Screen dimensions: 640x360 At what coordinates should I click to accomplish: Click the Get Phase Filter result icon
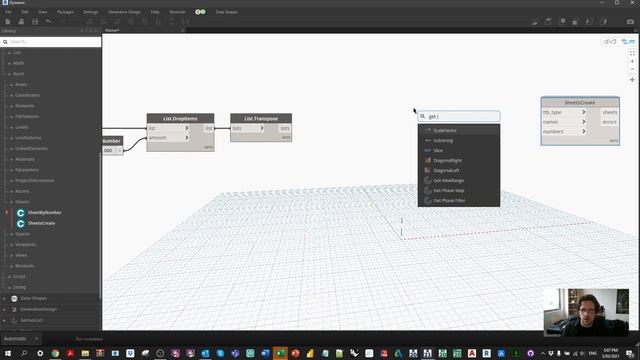428,200
